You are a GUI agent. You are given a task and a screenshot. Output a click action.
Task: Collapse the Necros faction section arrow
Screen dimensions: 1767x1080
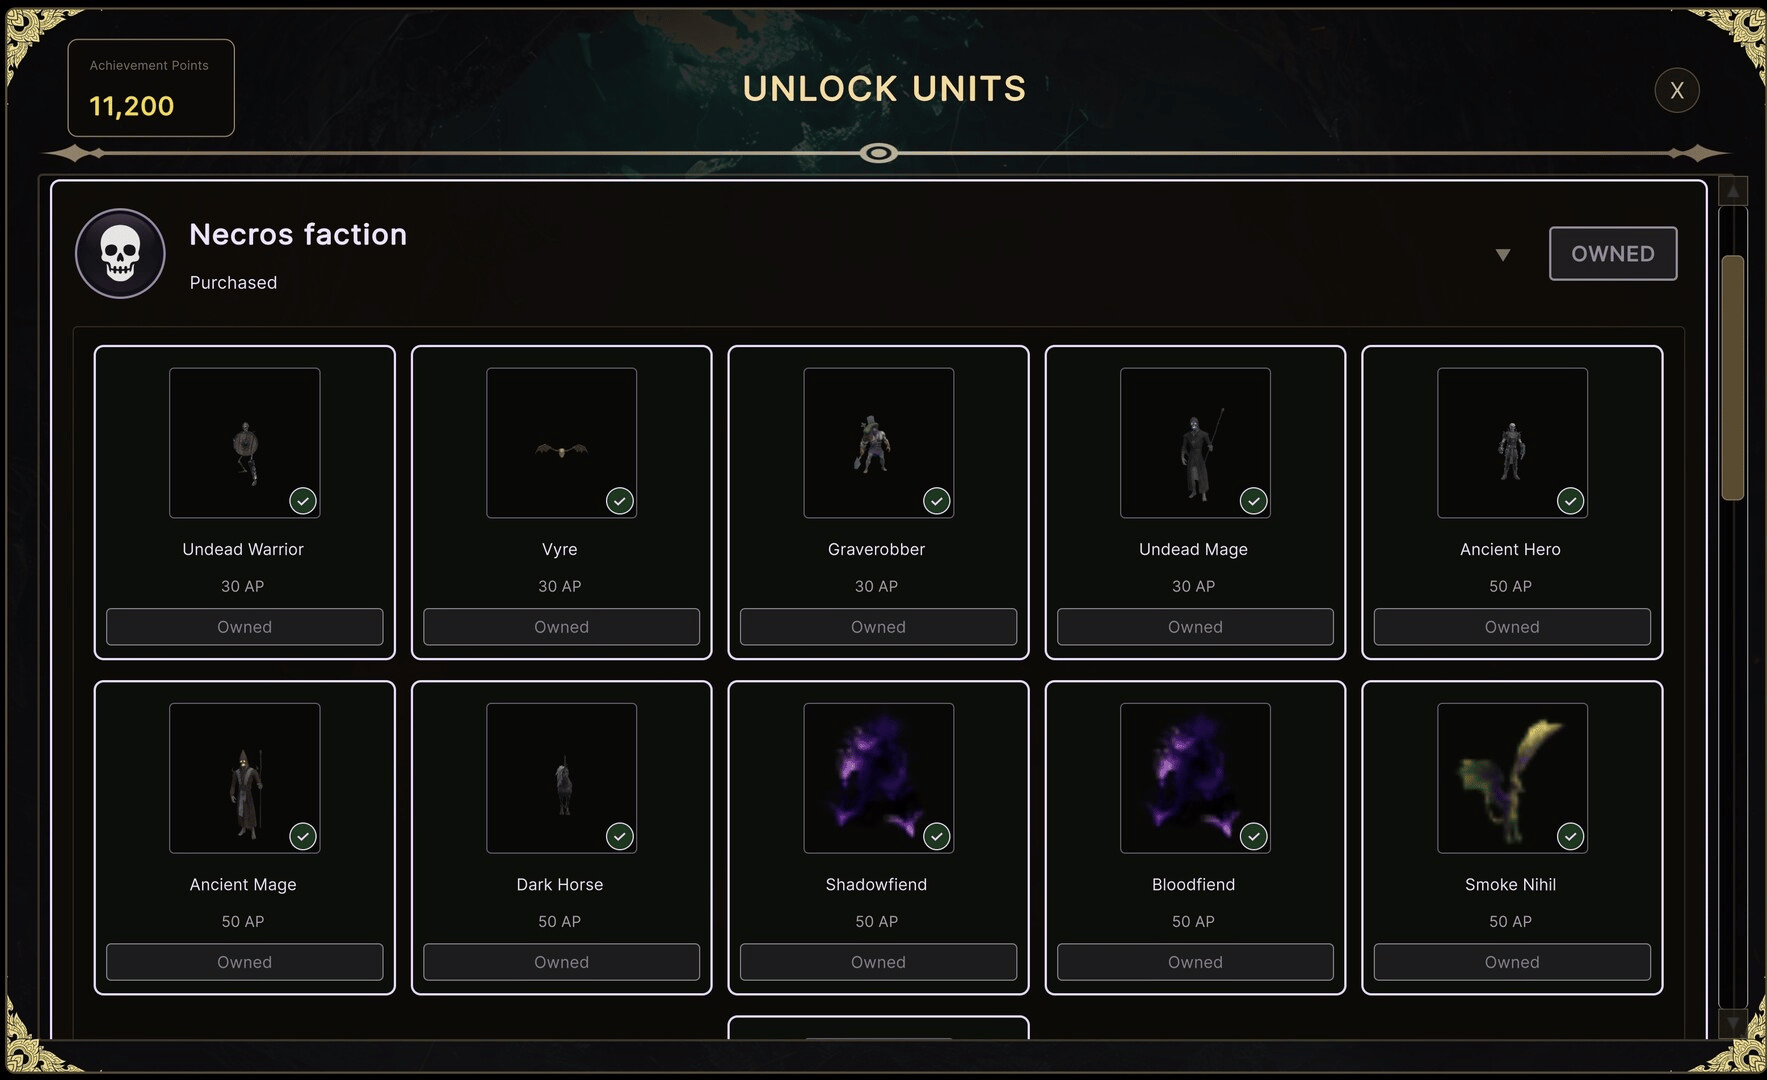click(x=1502, y=255)
